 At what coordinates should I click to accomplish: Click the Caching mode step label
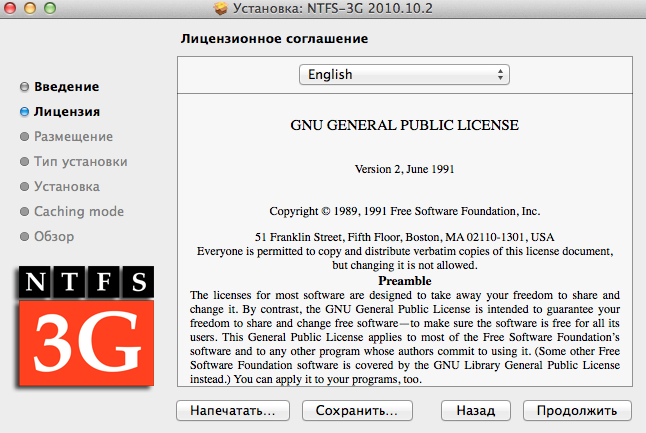(79, 211)
